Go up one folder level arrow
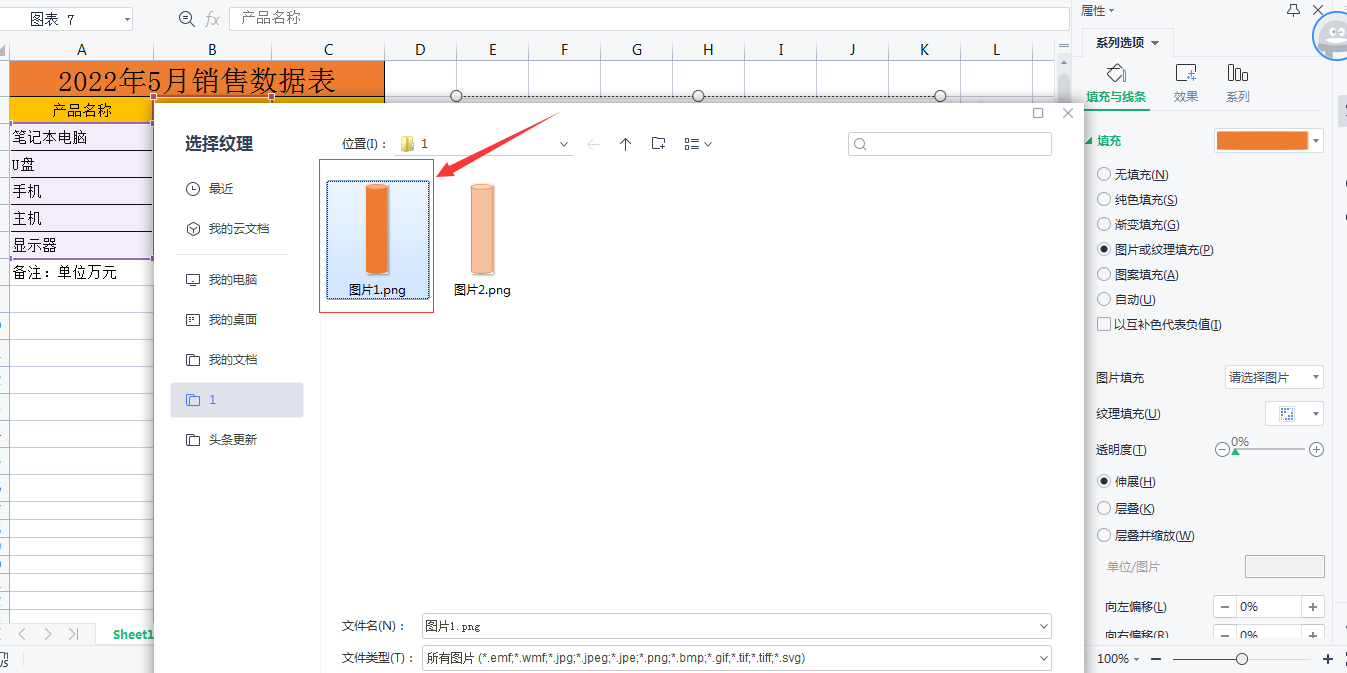1347x673 pixels. click(x=626, y=144)
